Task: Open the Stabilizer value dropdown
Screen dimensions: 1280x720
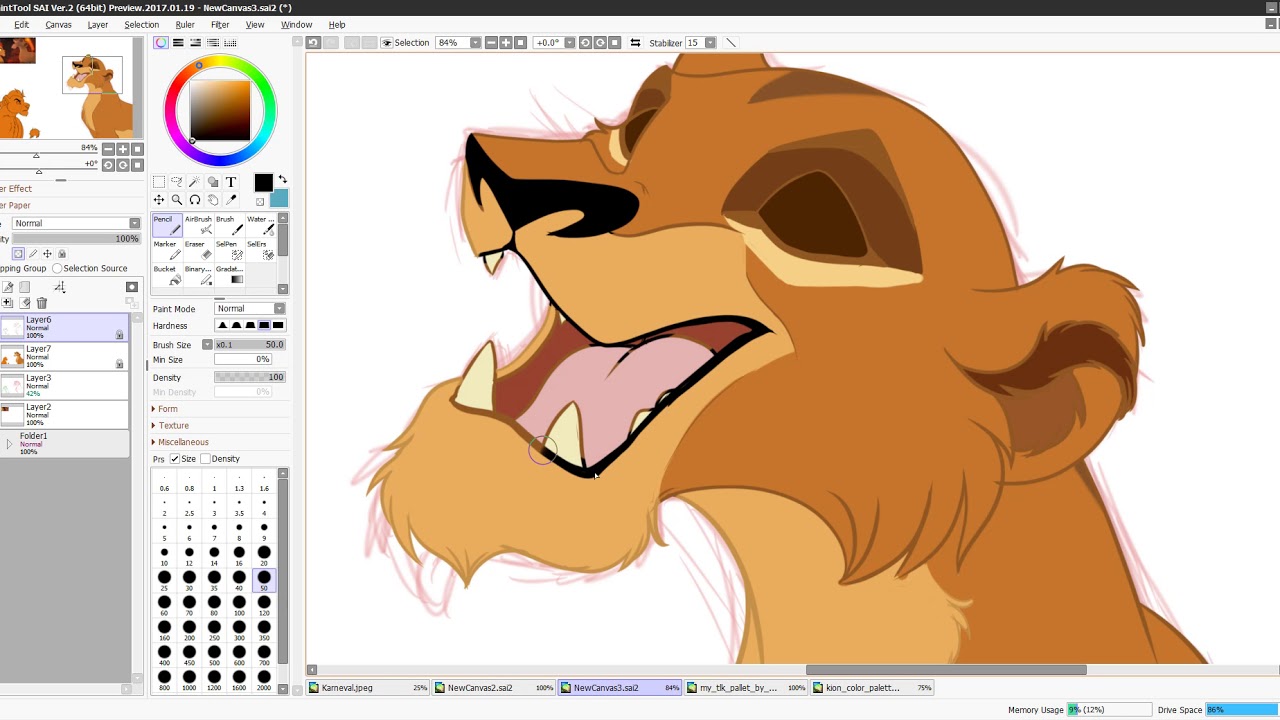Action: (x=710, y=43)
